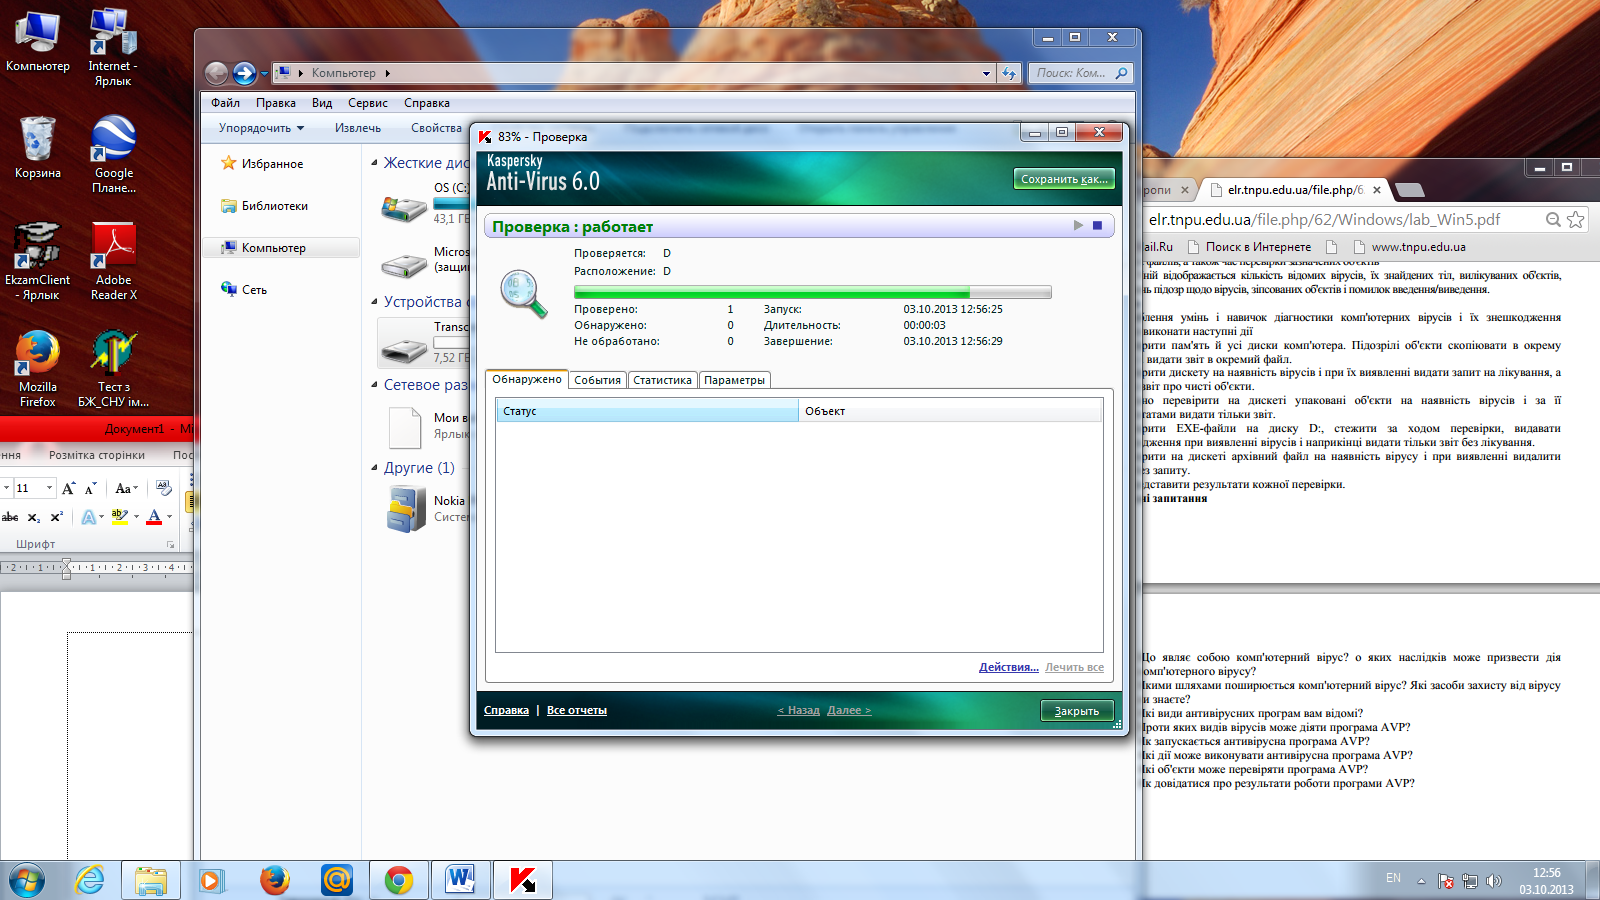Open the Explorer address bar history dropdown
1600x900 pixels.
(x=986, y=73)
